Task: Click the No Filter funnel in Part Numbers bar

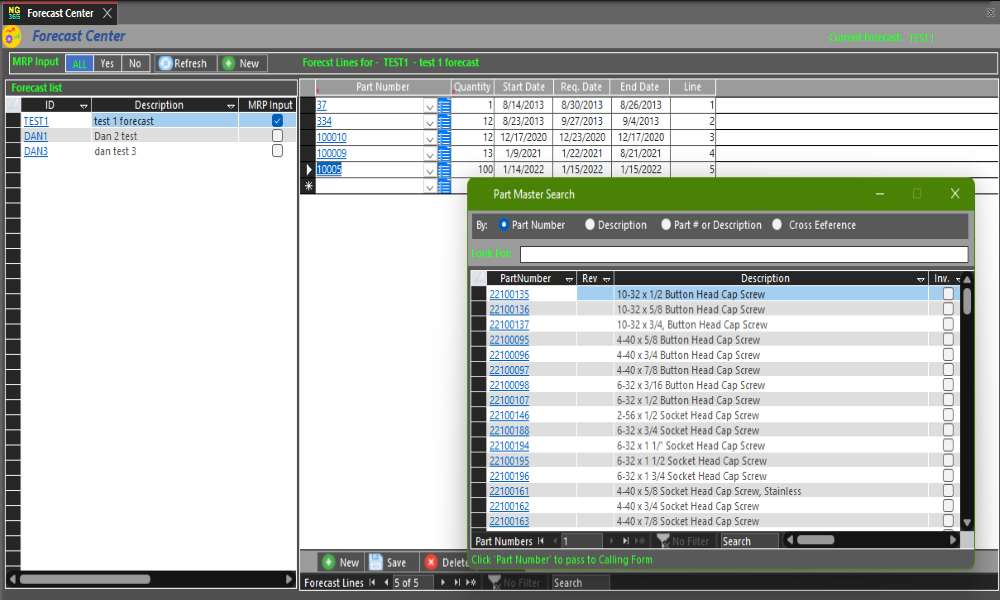Action: click(x=663, y=541)
